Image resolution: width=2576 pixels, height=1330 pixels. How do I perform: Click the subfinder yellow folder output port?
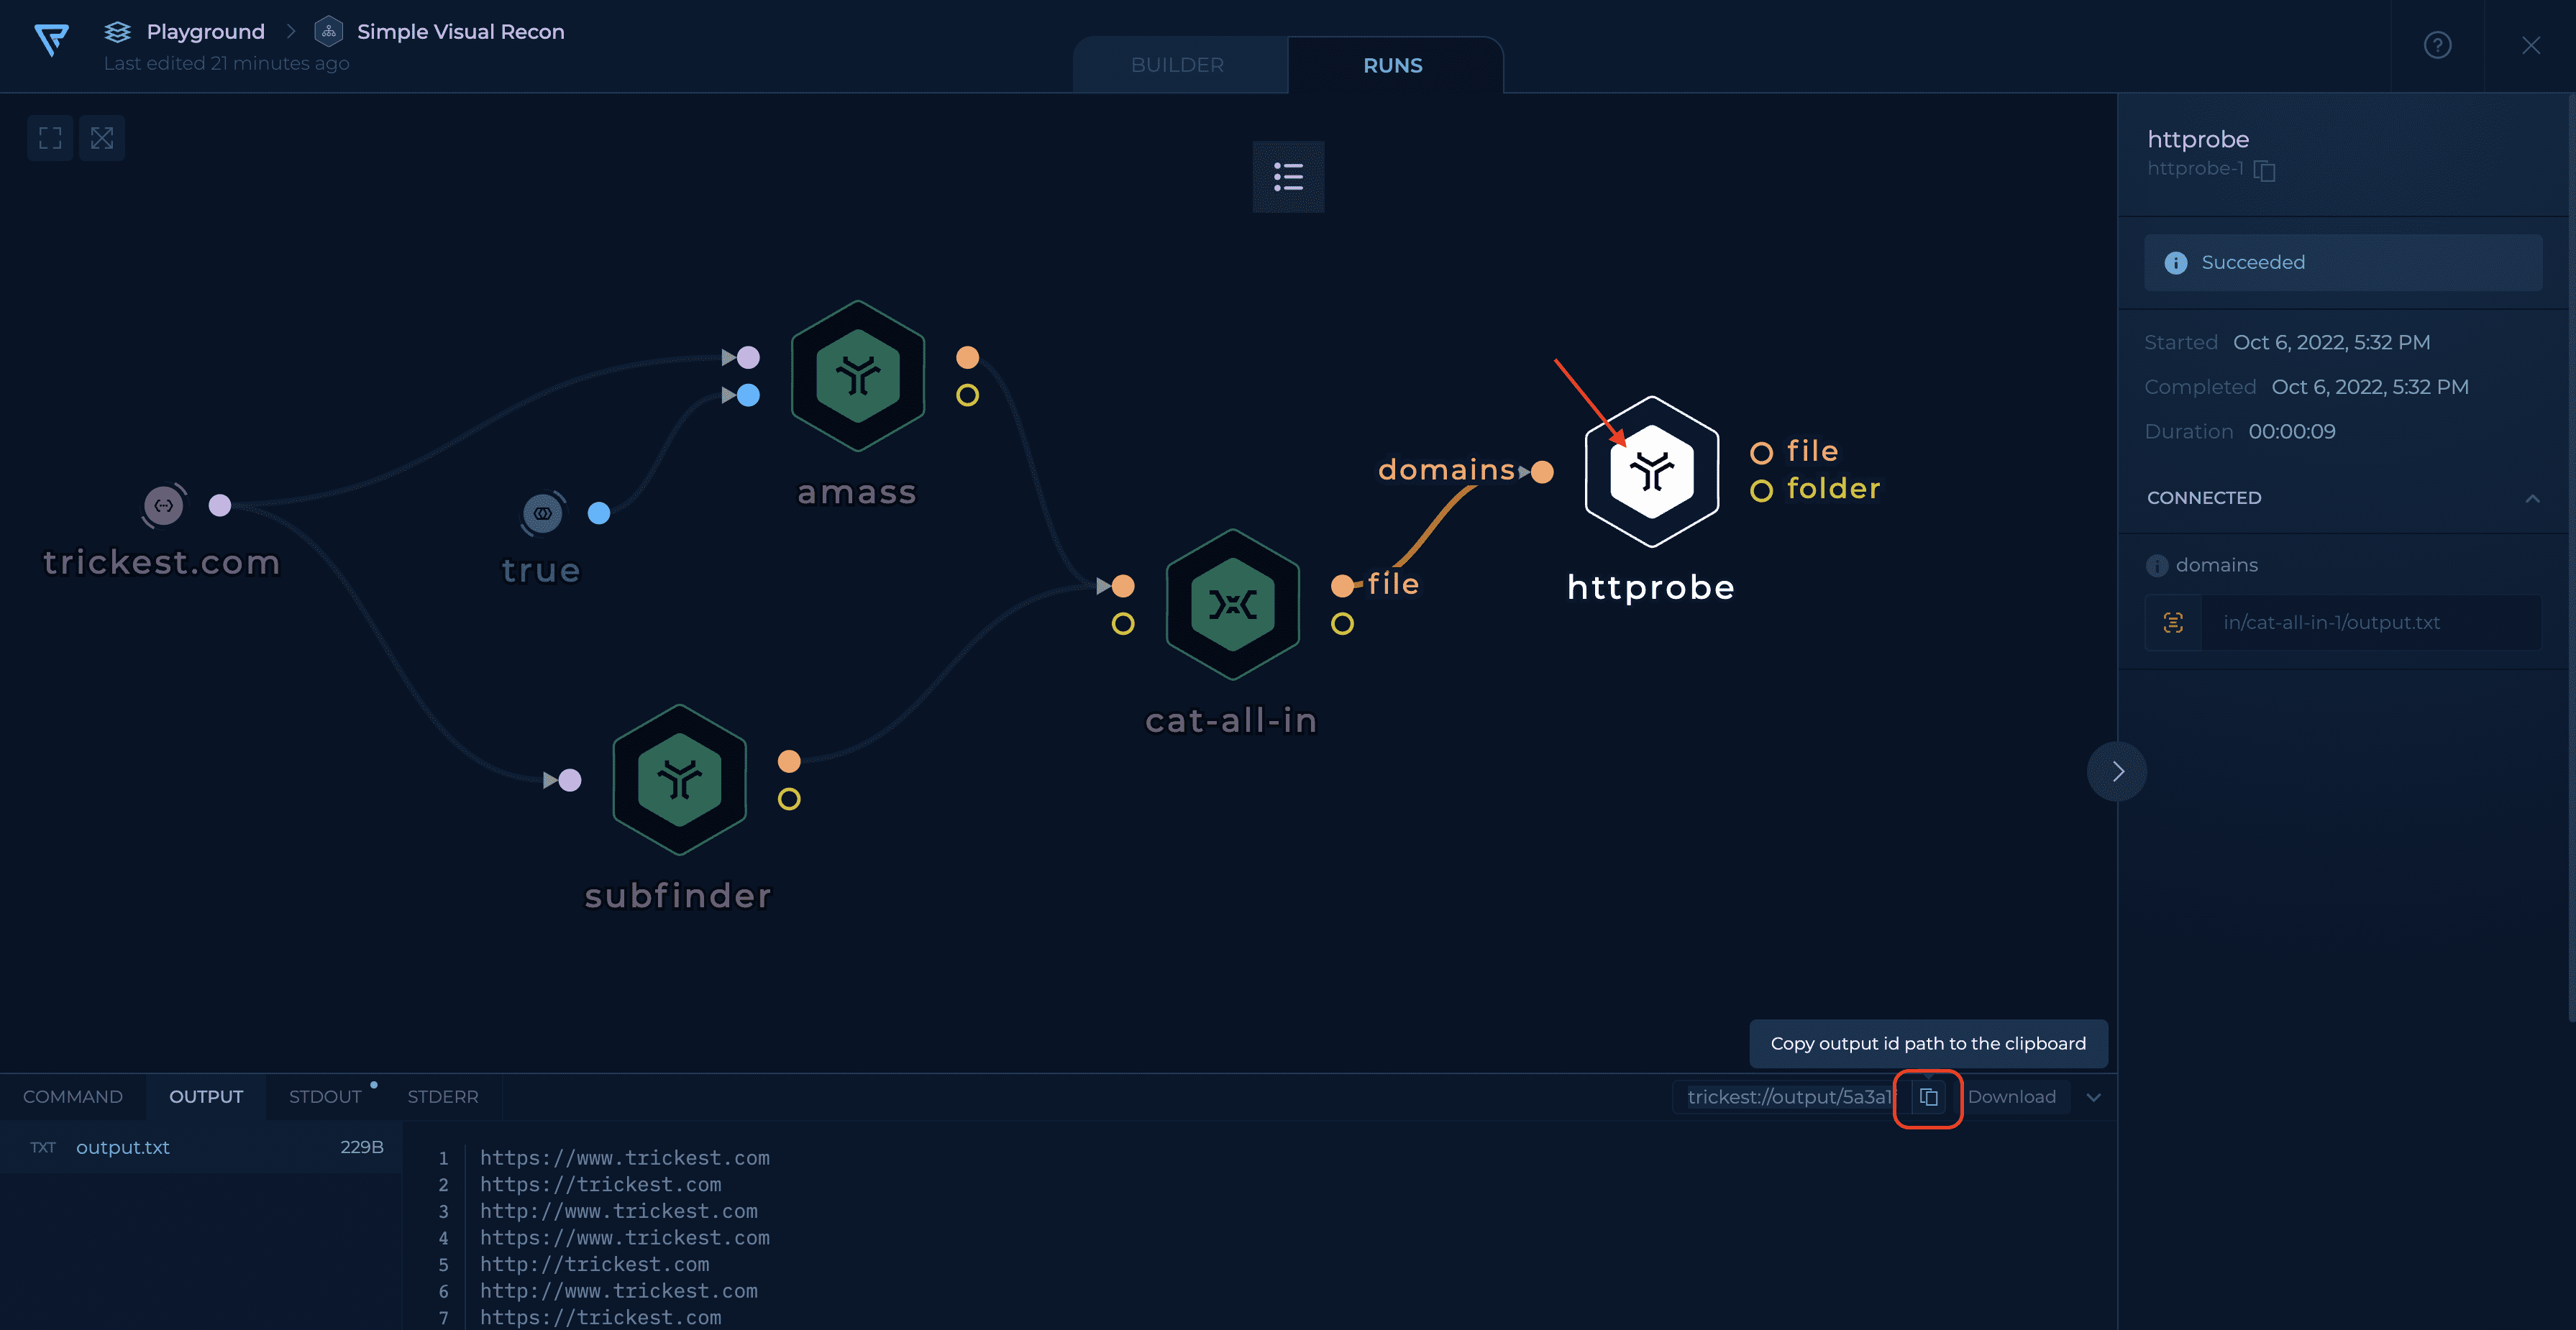click(x=789, y=800)
